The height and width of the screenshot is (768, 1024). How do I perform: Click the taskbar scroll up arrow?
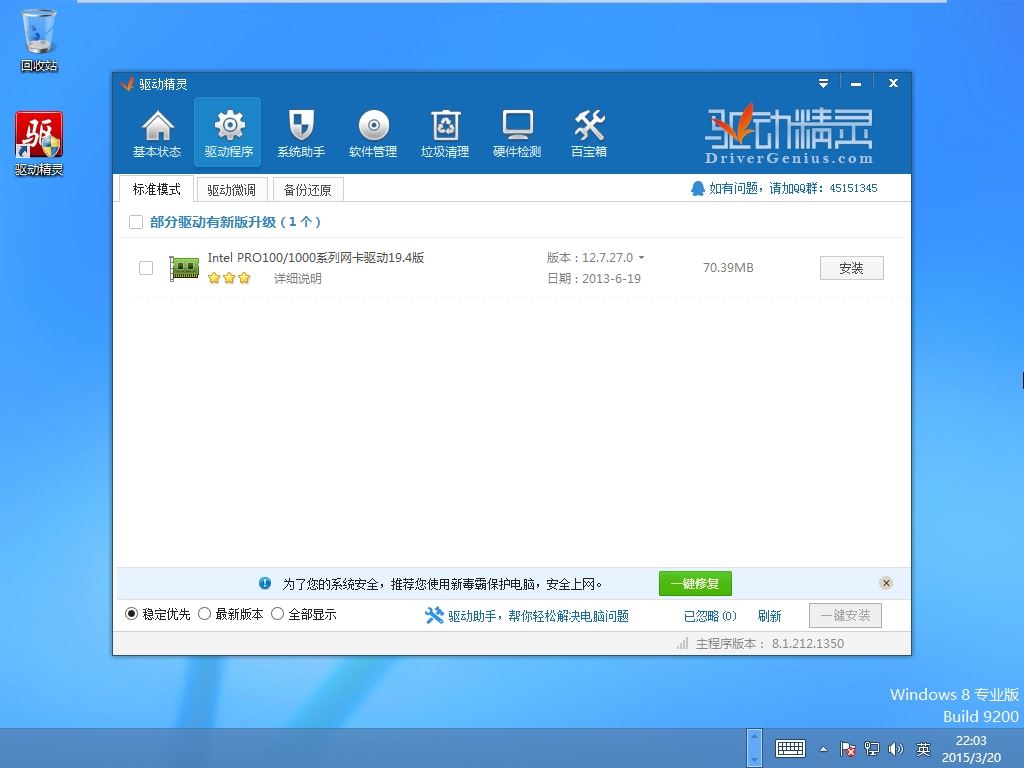[x=754, y=738]
